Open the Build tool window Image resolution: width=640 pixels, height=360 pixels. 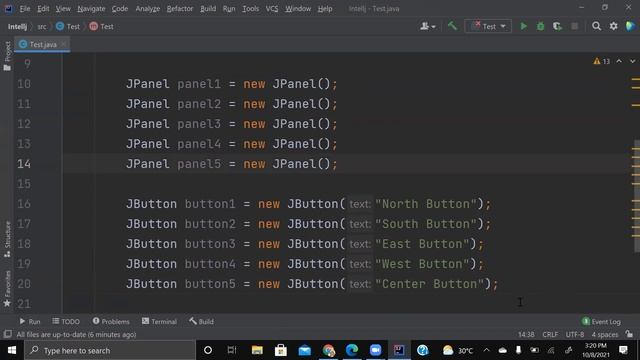[201, 322]
